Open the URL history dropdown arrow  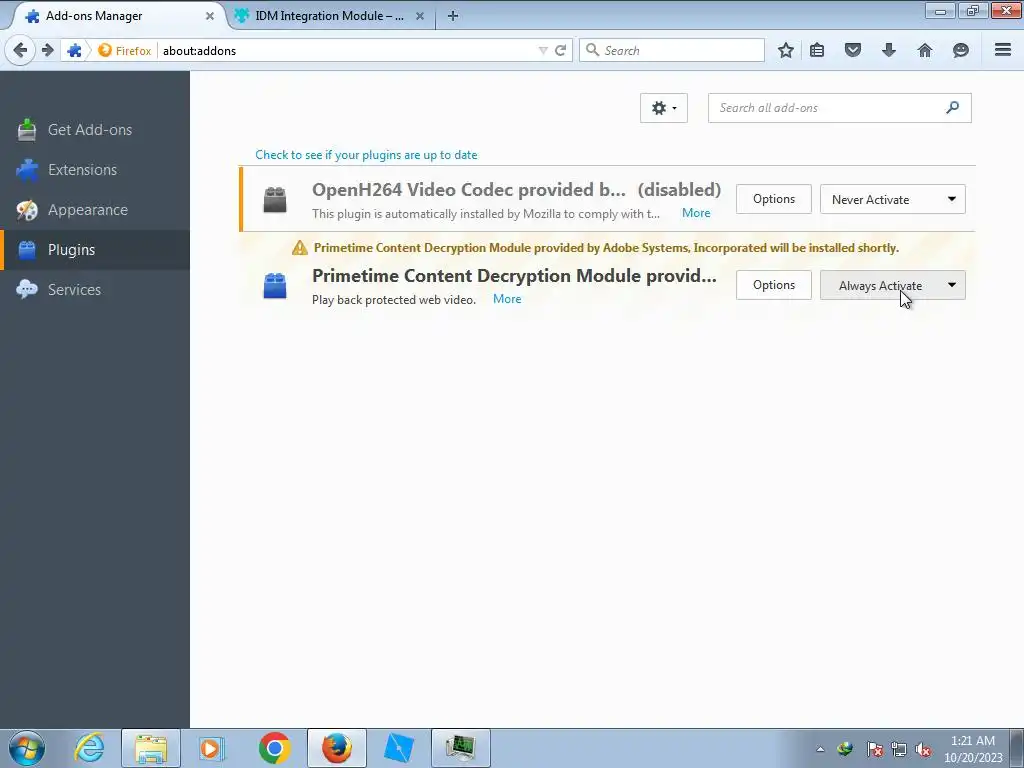pos(543,50)
